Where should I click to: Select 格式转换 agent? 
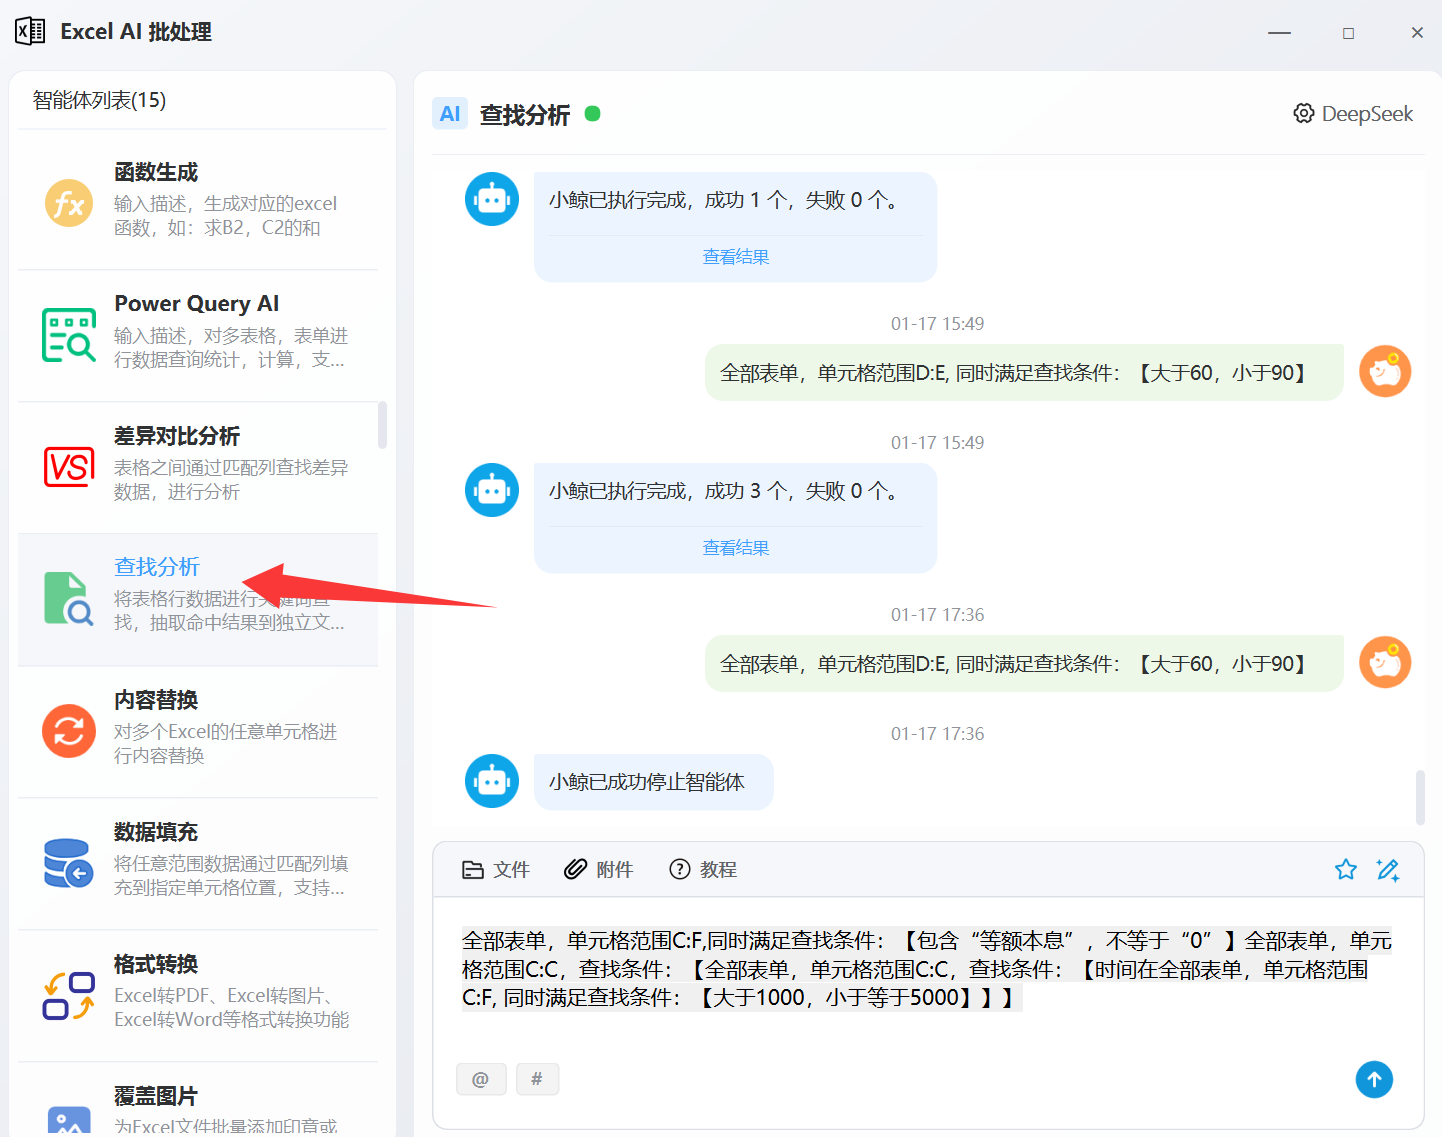point(198,995)
